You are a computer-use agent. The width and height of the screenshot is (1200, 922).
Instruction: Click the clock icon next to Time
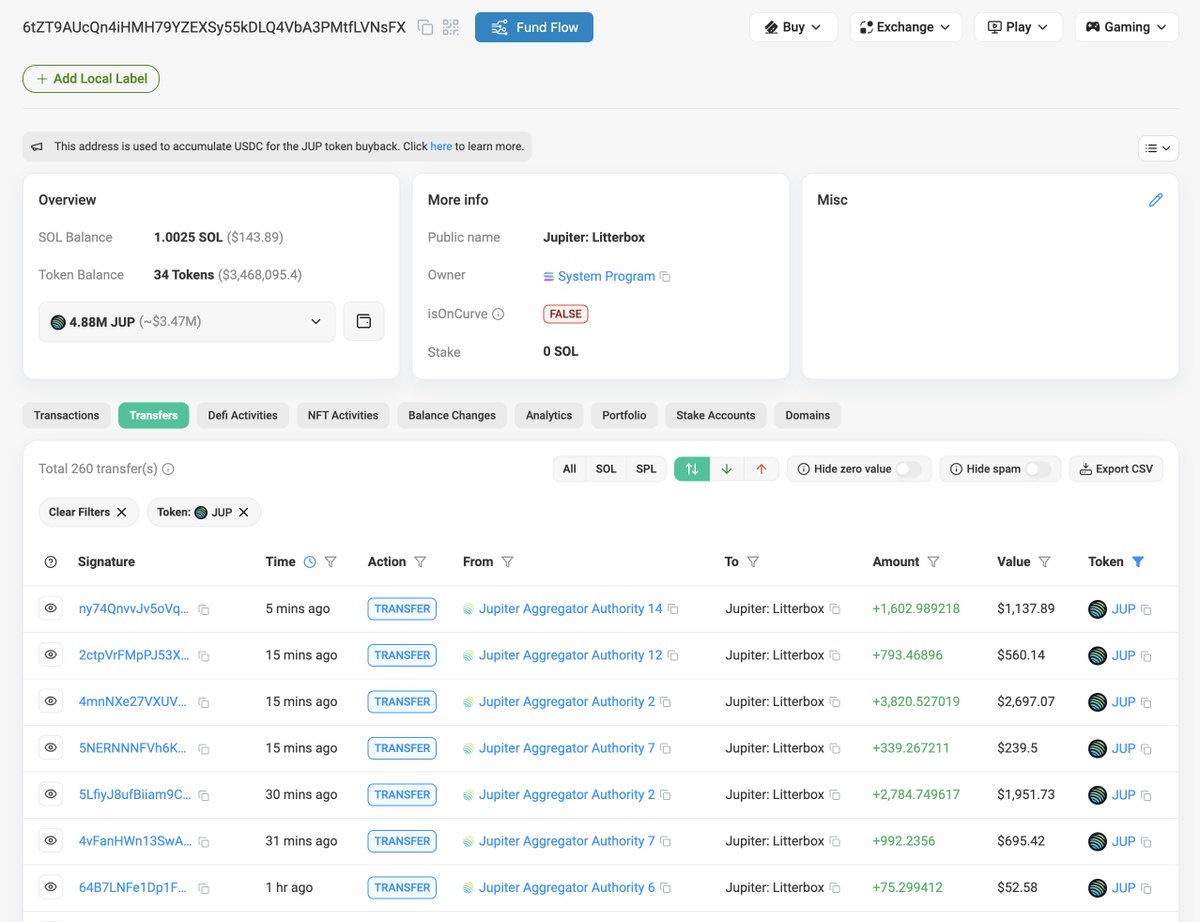[310, 562]
